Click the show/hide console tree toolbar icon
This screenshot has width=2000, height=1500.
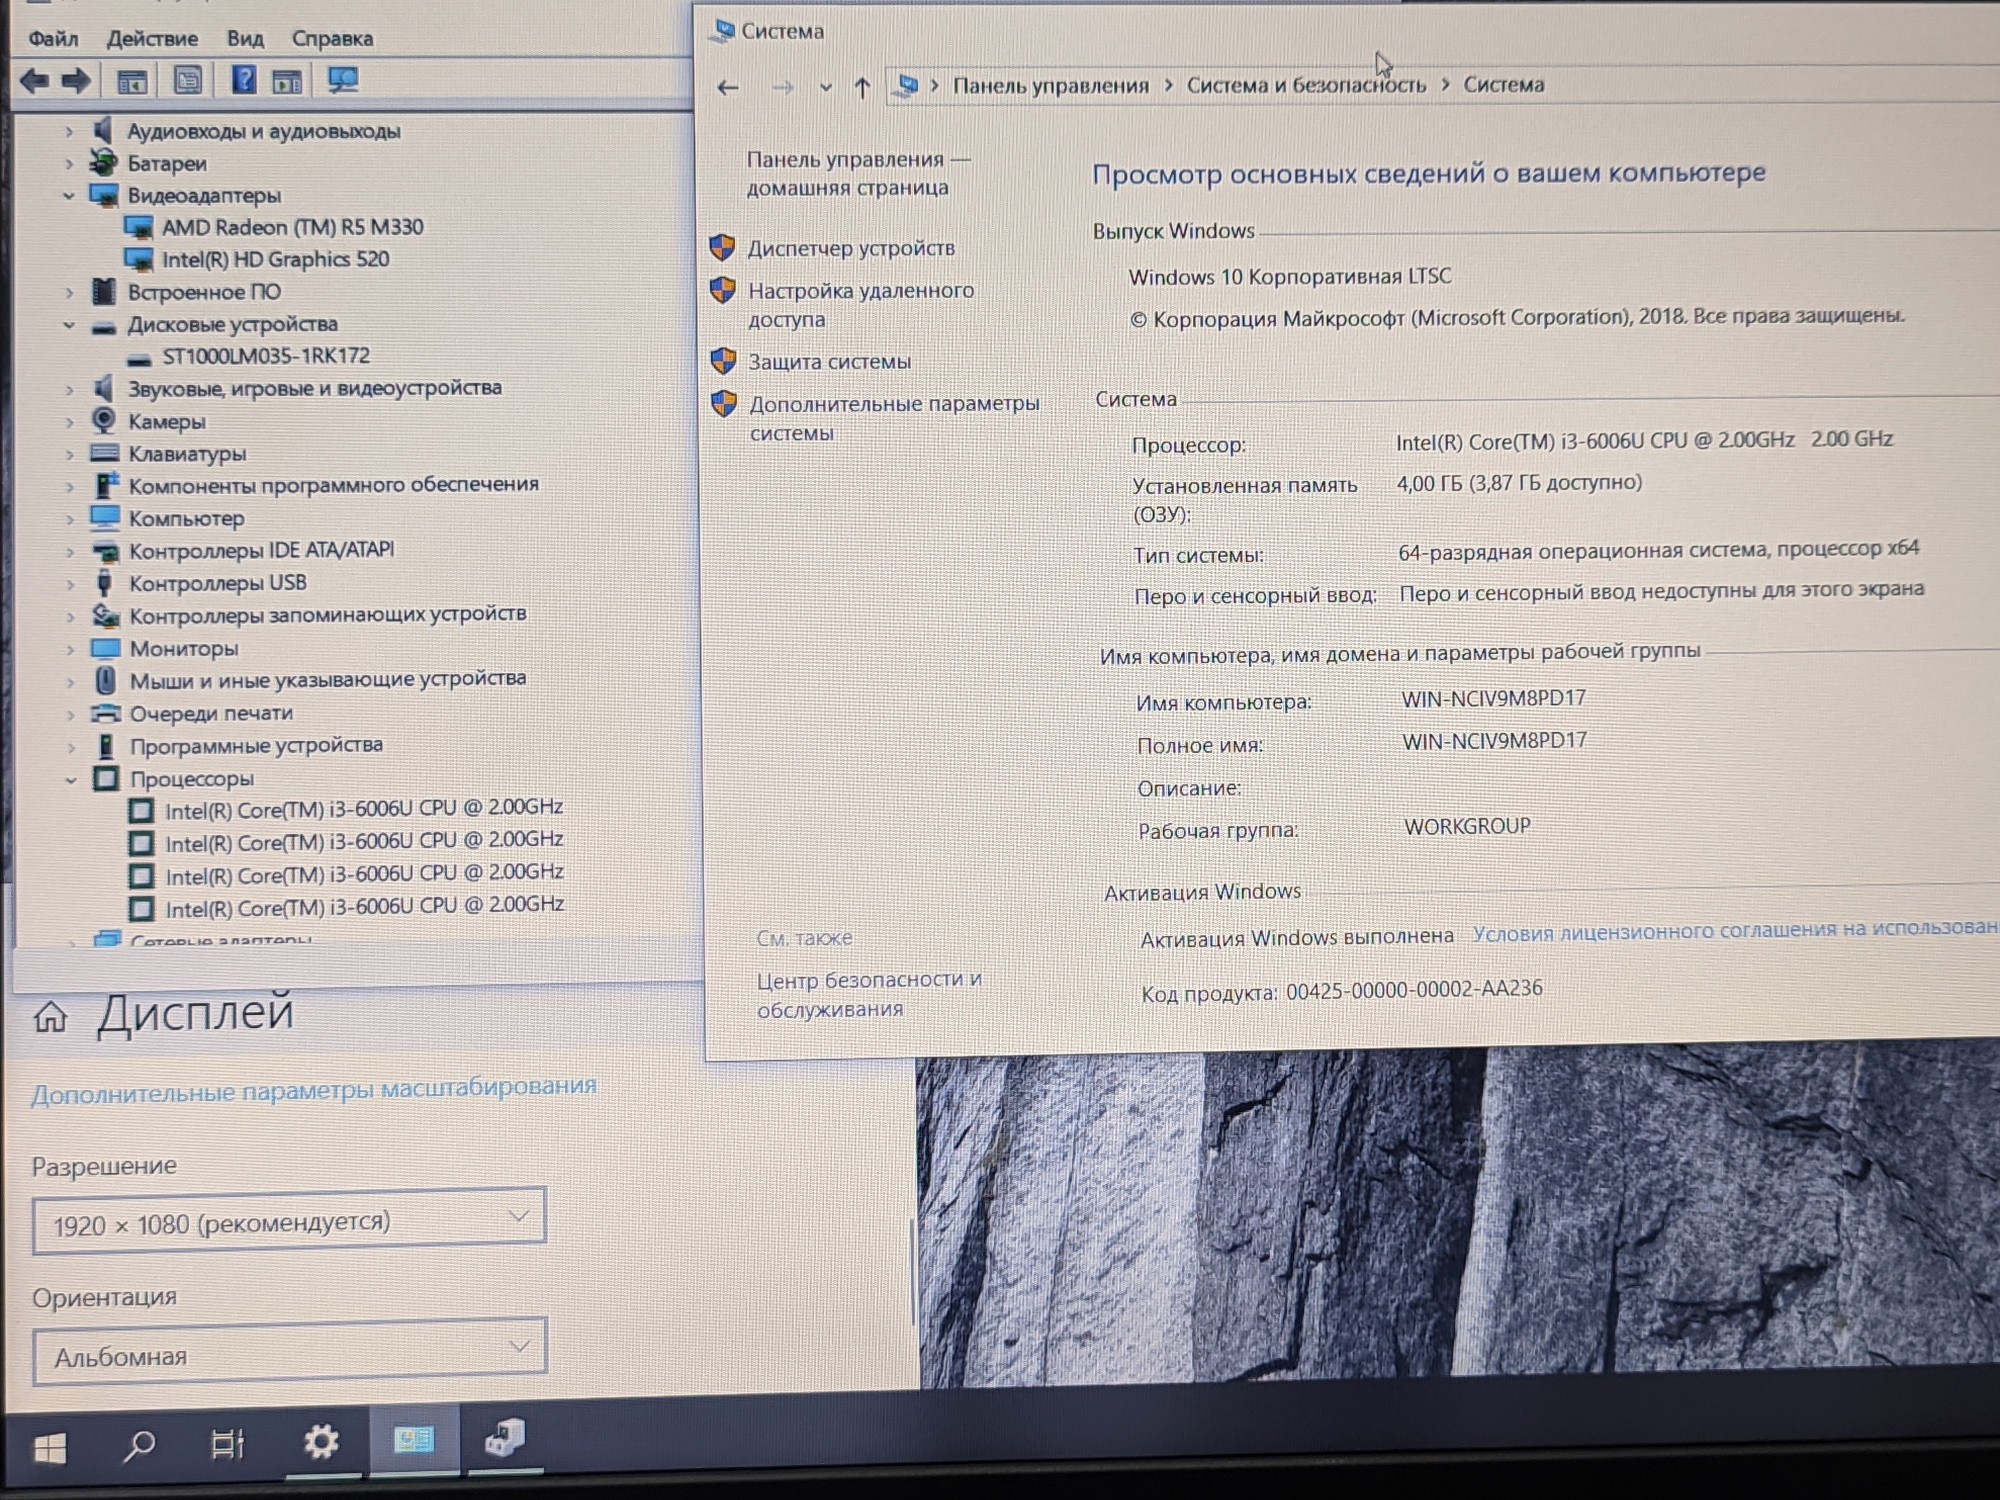[131, 81]
